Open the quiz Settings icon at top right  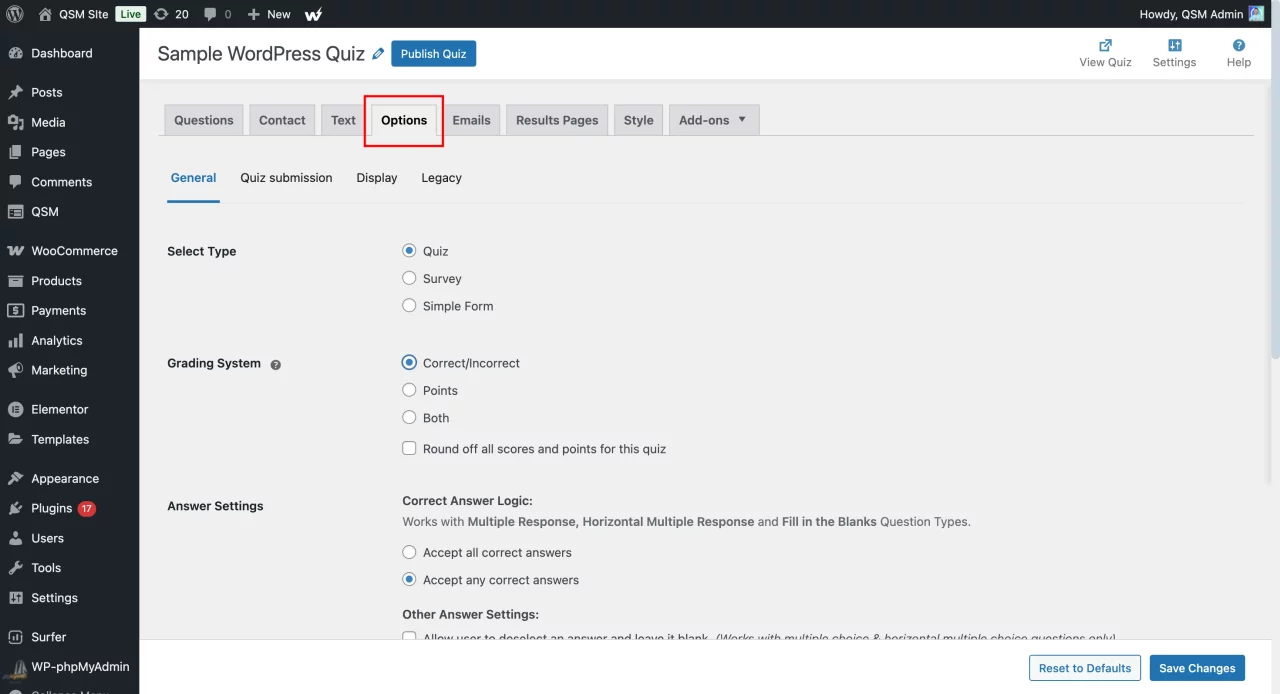[x=1174, y=46]
